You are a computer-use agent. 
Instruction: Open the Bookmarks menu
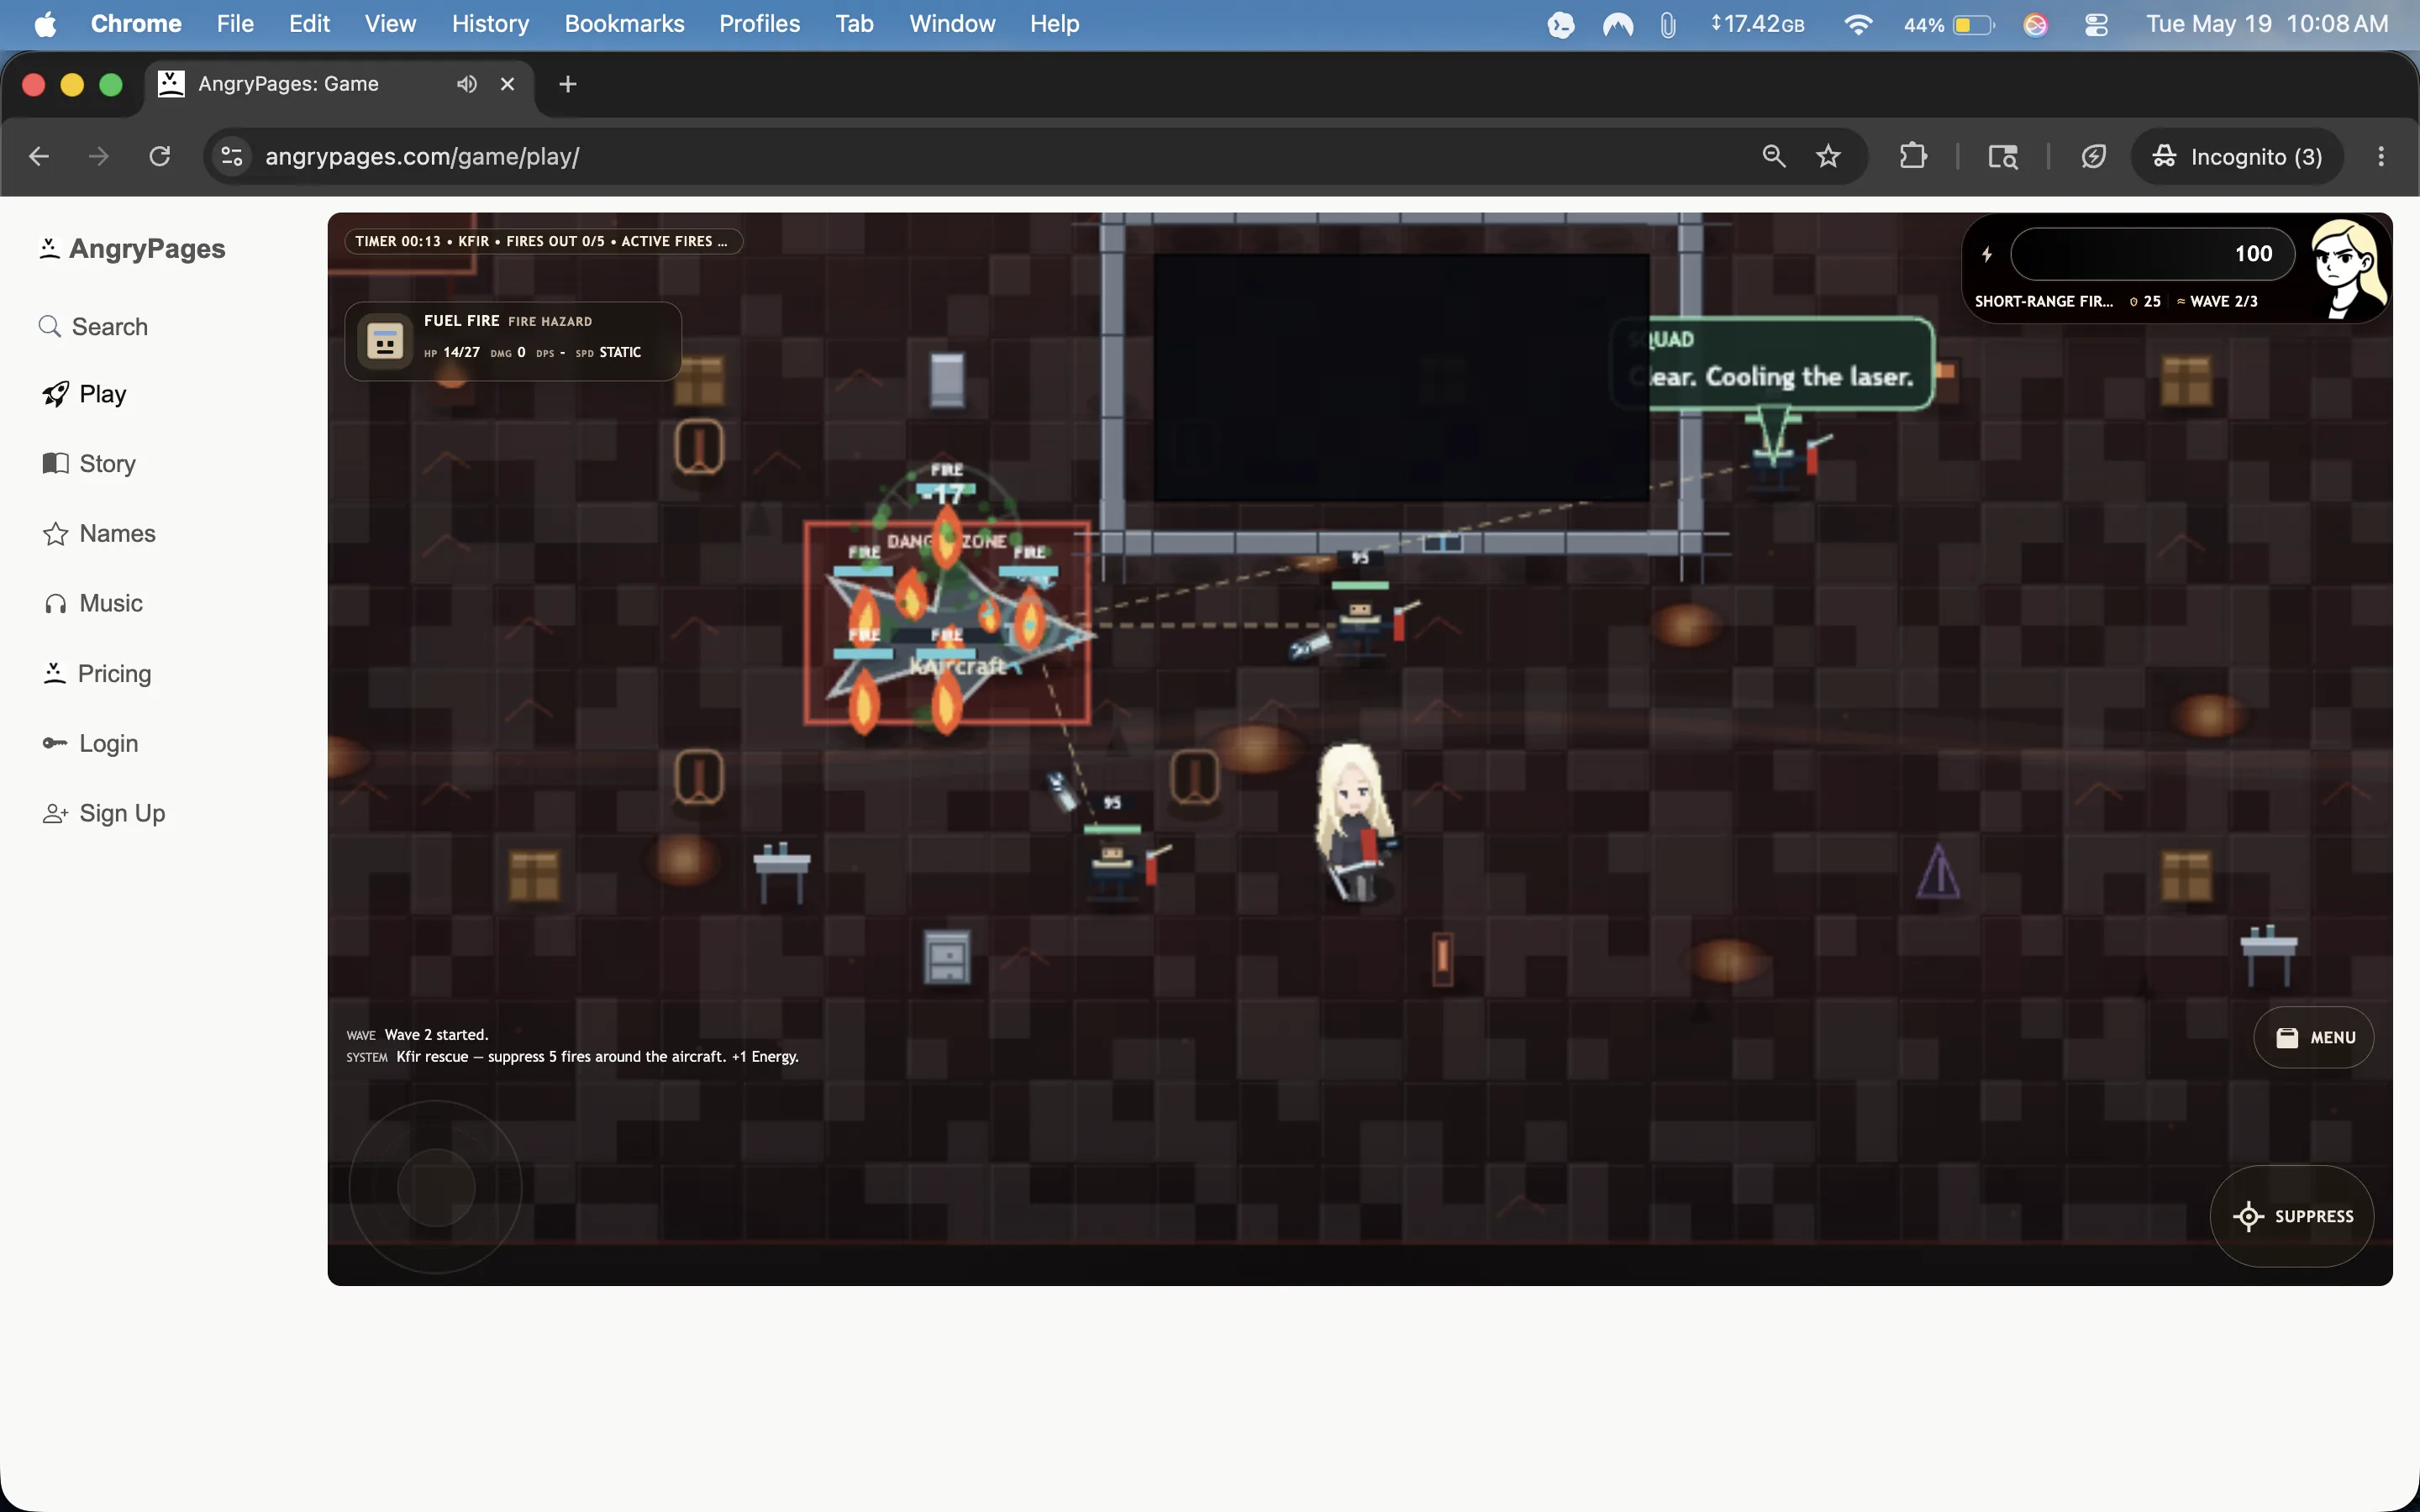click(624, 23)
